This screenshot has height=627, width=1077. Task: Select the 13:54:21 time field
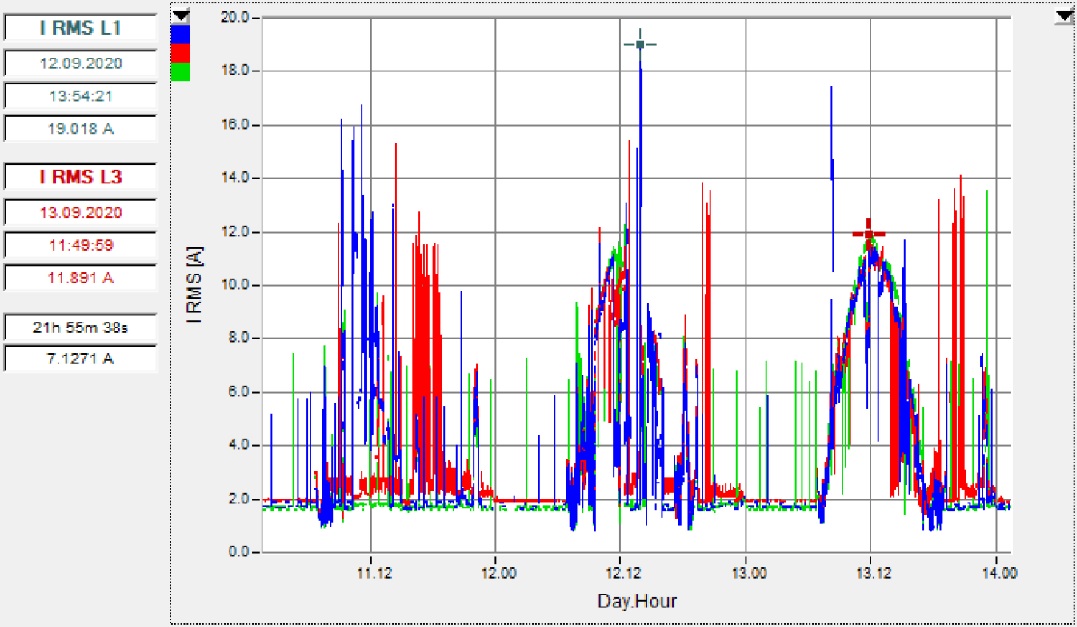(x=80, y=95)
